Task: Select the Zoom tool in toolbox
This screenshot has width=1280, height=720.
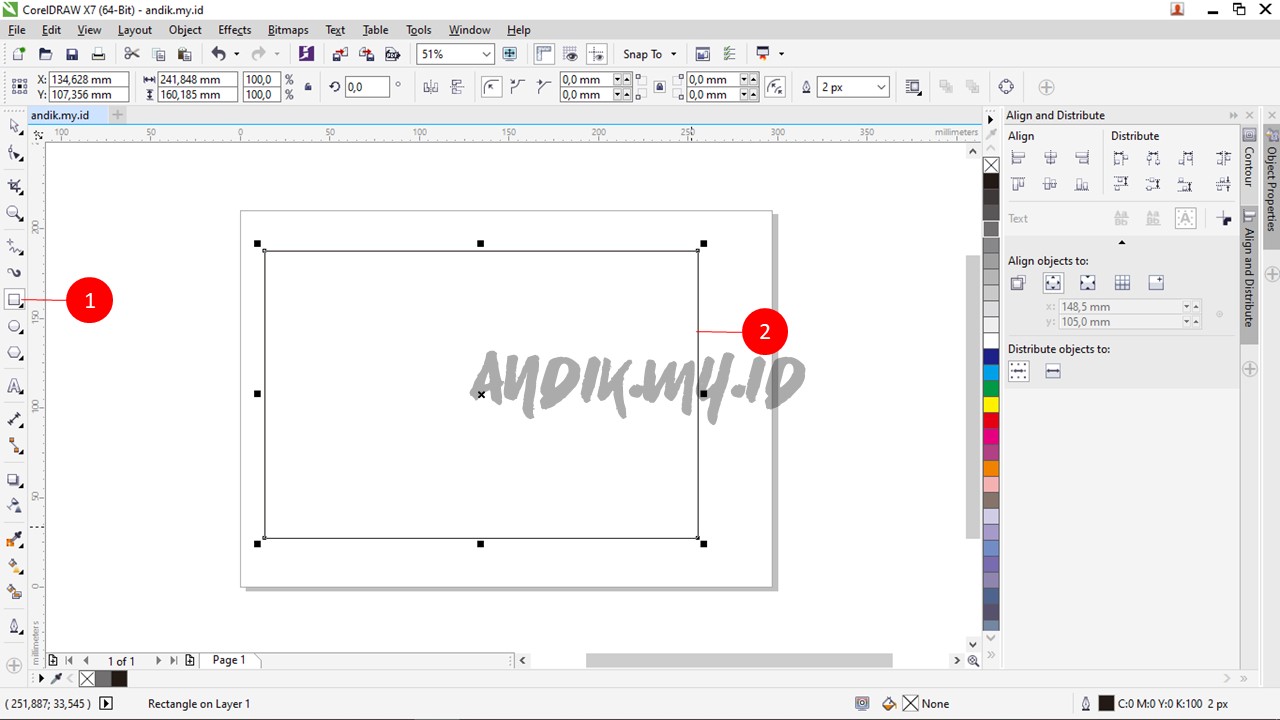Action: click(x=14, y=213)
